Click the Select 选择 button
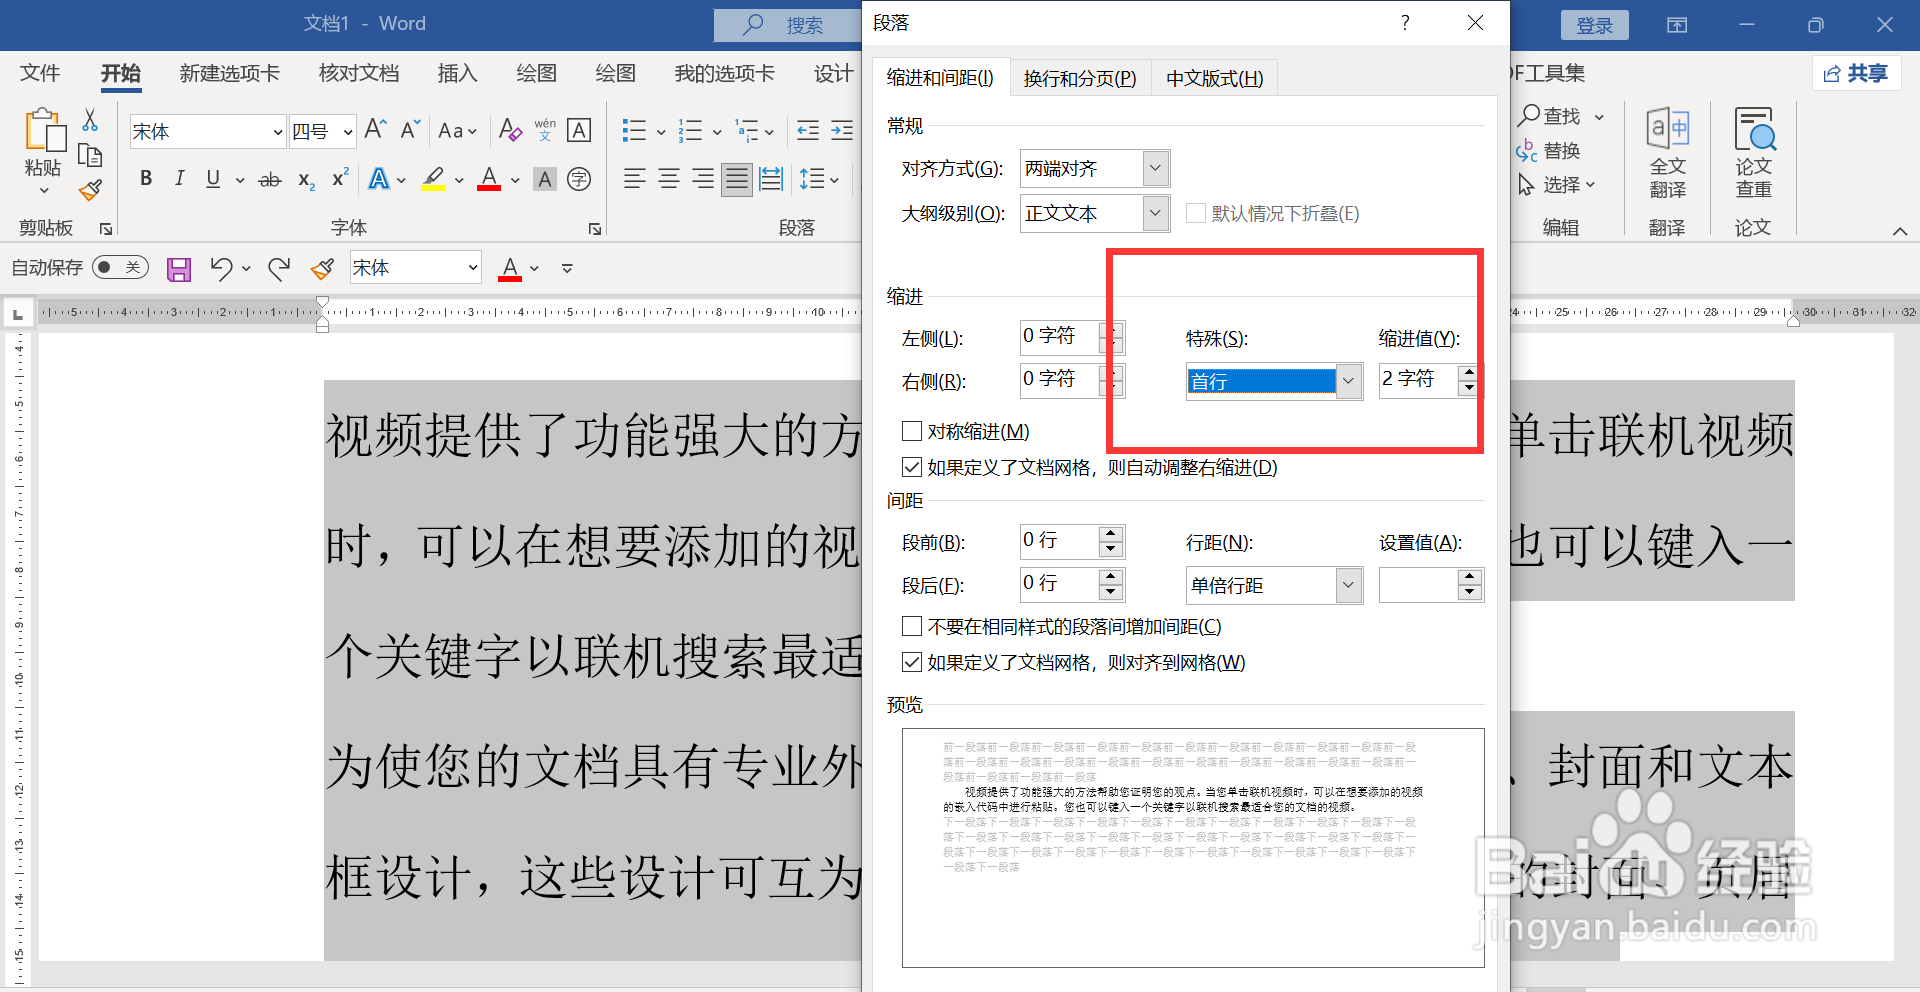The width and height of the screenshot is (1920, 992). click(1556, 185)
